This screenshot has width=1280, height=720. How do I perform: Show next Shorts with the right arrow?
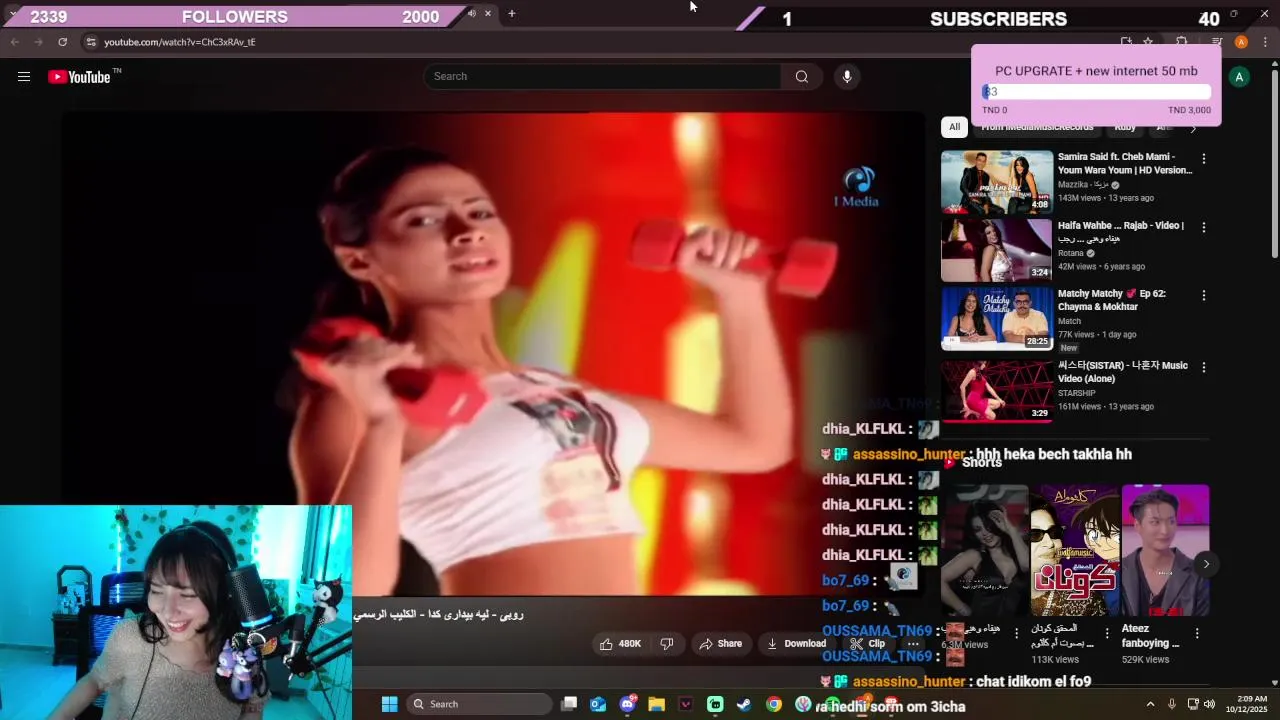[x=1206, y=564]
